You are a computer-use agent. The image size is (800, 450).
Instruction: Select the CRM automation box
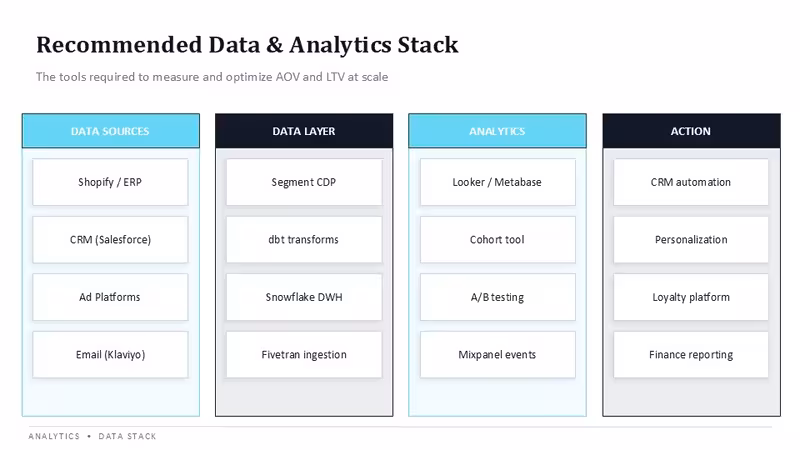(x=691, y=182)
